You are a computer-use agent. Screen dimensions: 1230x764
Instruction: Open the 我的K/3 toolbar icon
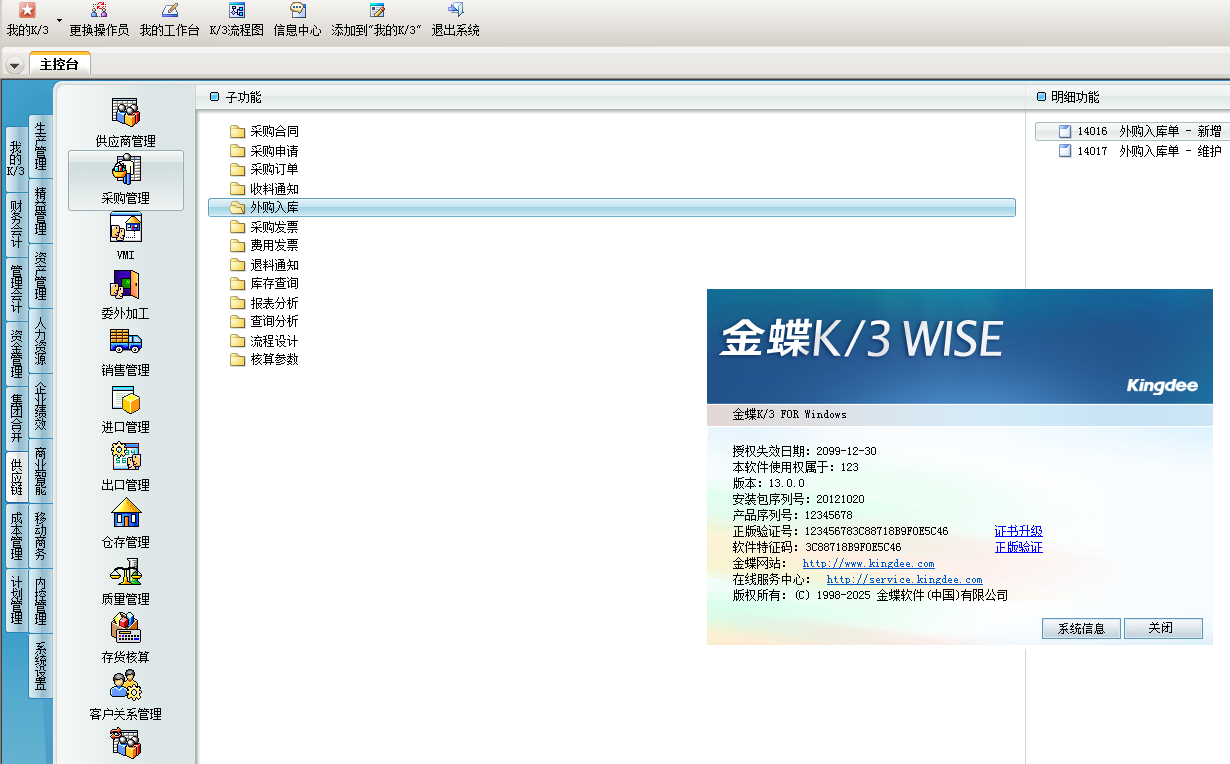(x=27, y=19)
